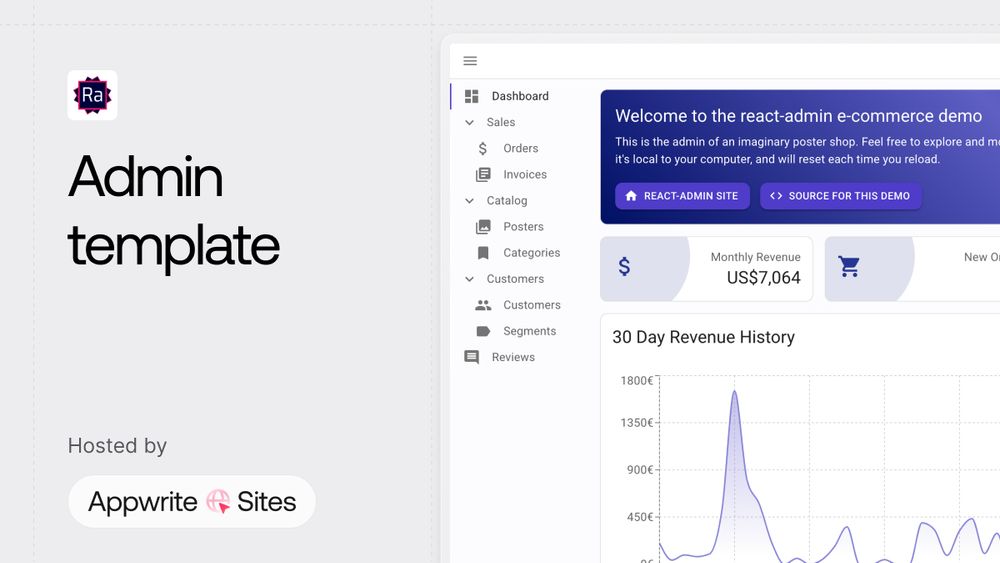Click the Dashboard grid icon
1000x563 pixels.
coord(471,96)
